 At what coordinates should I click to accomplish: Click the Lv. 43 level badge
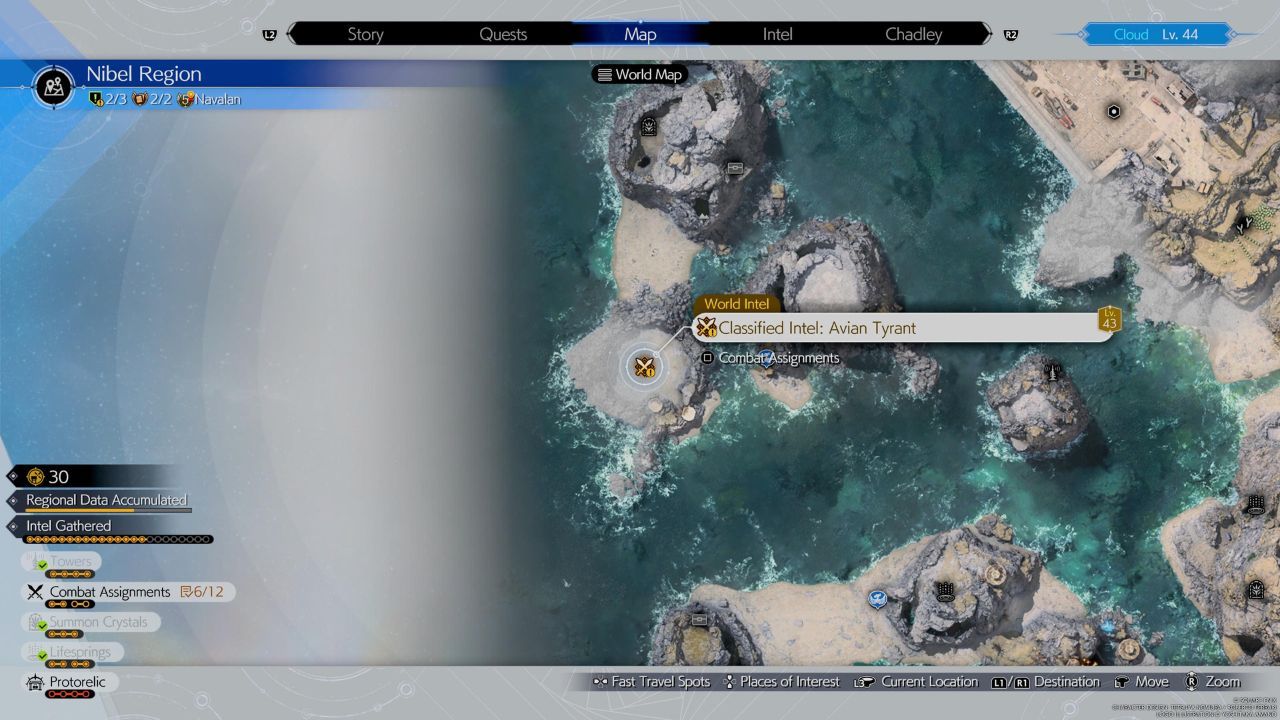[x=1108, y=319]
